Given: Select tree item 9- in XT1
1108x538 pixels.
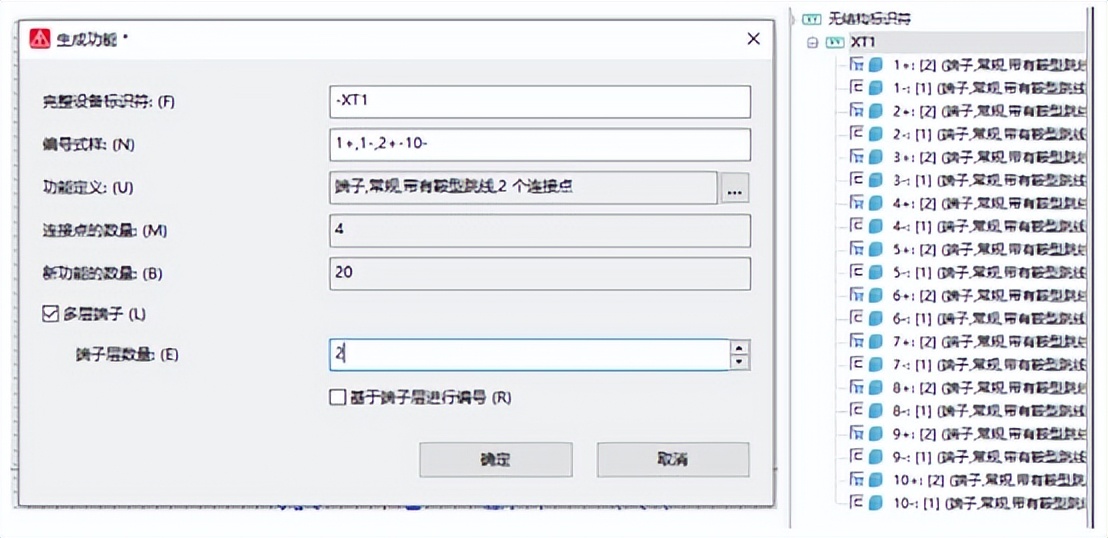Looking at the screenshot, I should (x=967, y=457).
